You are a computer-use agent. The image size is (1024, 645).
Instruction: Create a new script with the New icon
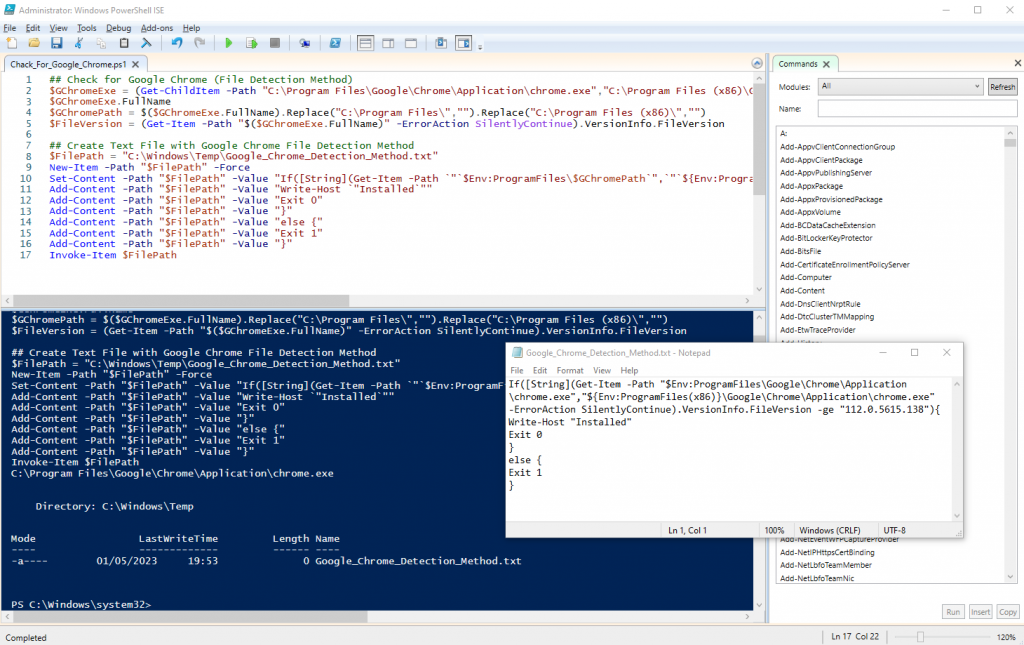pos(11,43)
